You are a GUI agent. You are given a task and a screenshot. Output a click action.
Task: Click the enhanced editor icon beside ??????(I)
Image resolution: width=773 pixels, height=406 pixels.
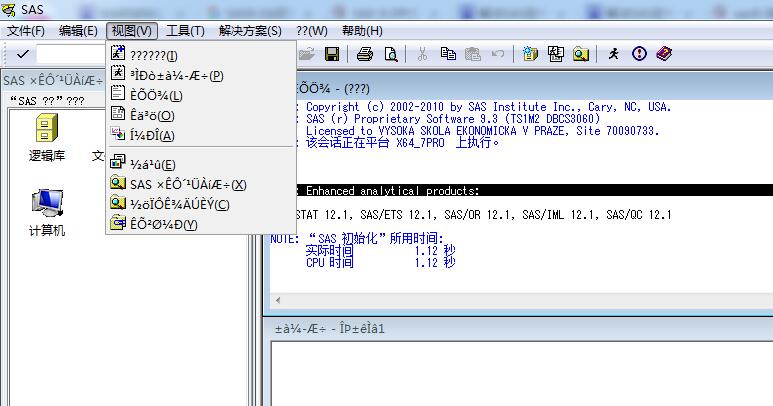click(x=118, y=53)
